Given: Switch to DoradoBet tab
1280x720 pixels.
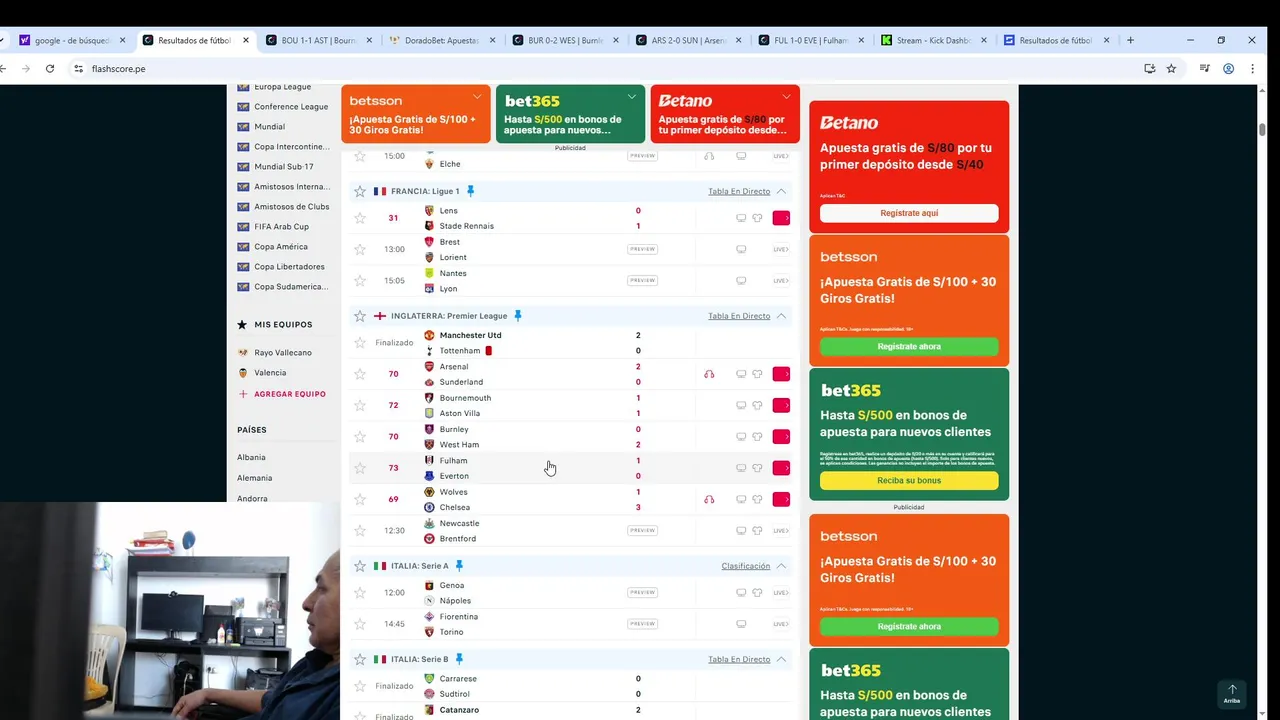Looking at the screenshot, I should point(441,41).
